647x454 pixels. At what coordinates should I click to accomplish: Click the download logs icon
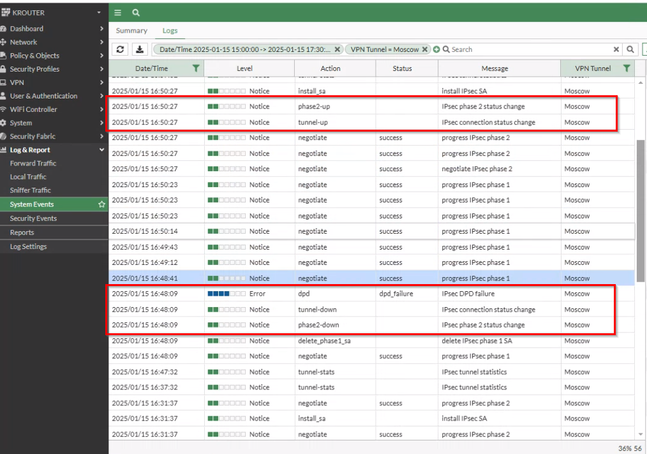pyautogui.click(x=140, y=49)
